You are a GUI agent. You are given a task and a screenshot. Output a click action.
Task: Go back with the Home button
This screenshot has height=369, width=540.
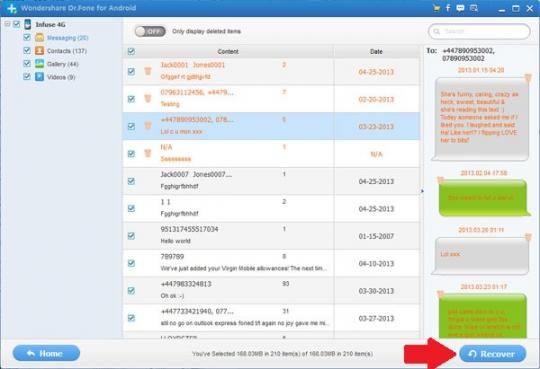[46, 353]
